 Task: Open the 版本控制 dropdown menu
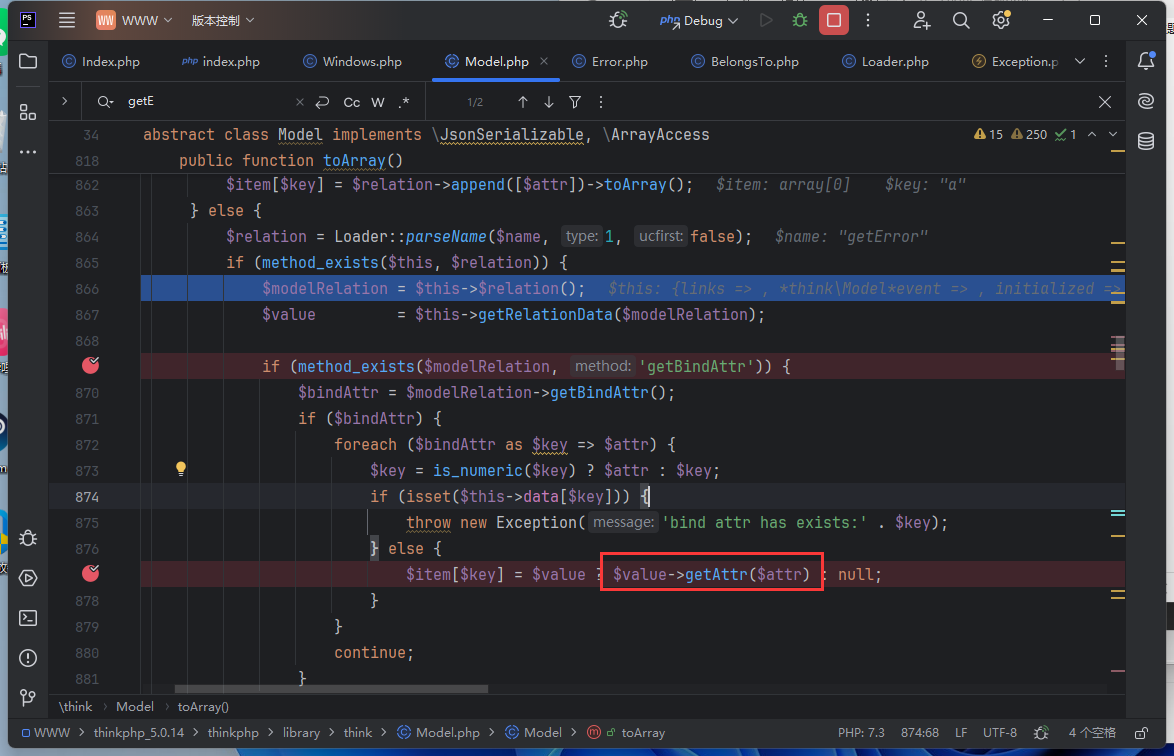pos(222,20)
